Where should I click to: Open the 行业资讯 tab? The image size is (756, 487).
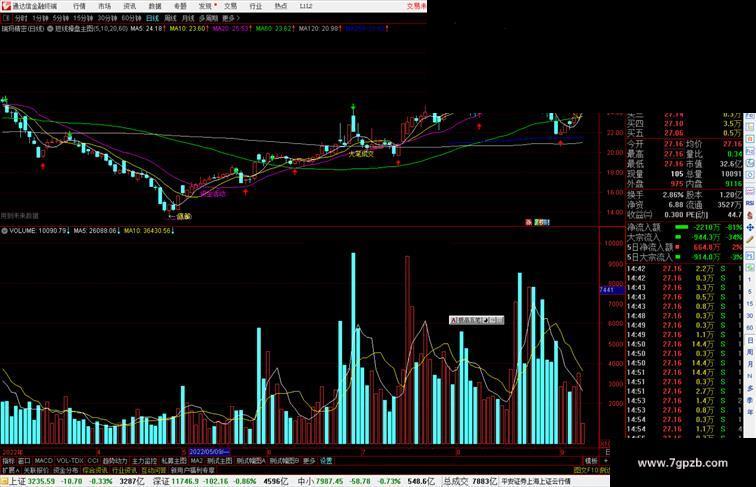tap(124, 470)
